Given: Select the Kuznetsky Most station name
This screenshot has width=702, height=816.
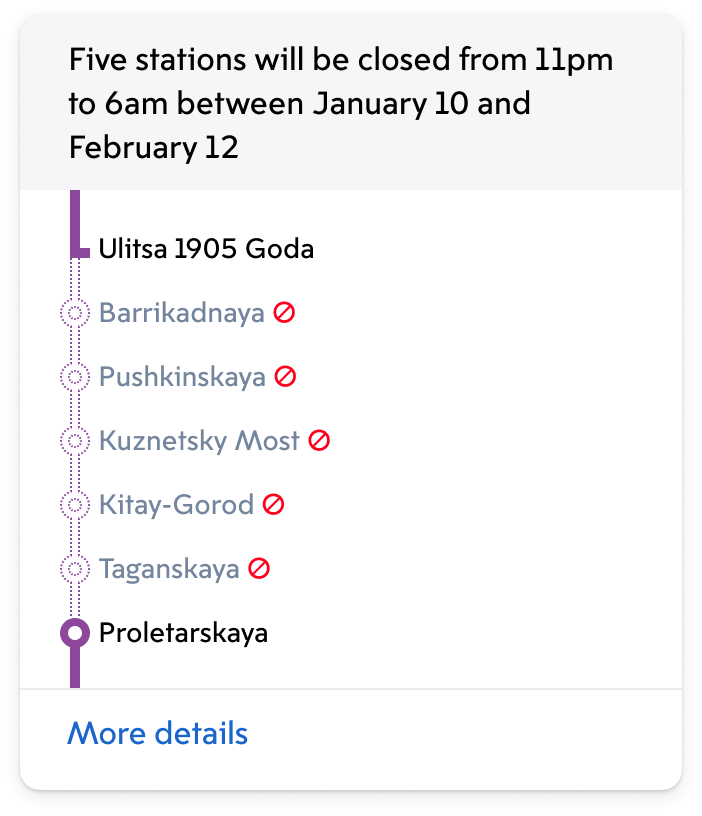Looking at the screenshot, I should 199,441.
